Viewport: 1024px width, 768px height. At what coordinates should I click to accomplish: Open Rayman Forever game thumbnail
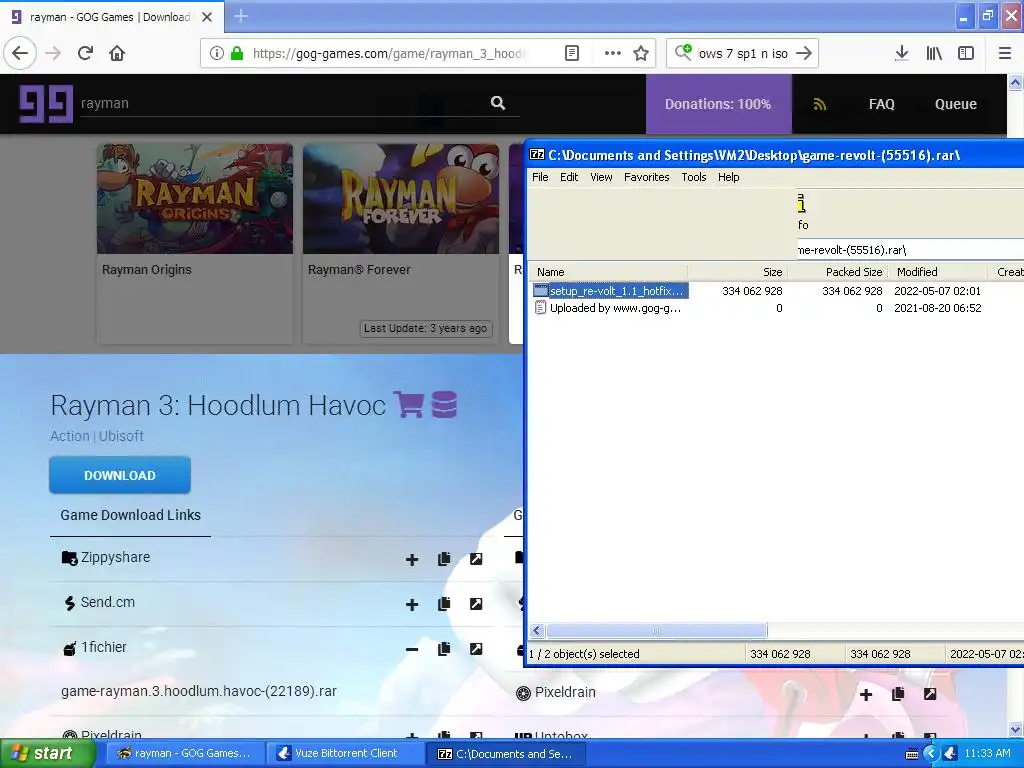pyautogui.click(x=401, y=199)
